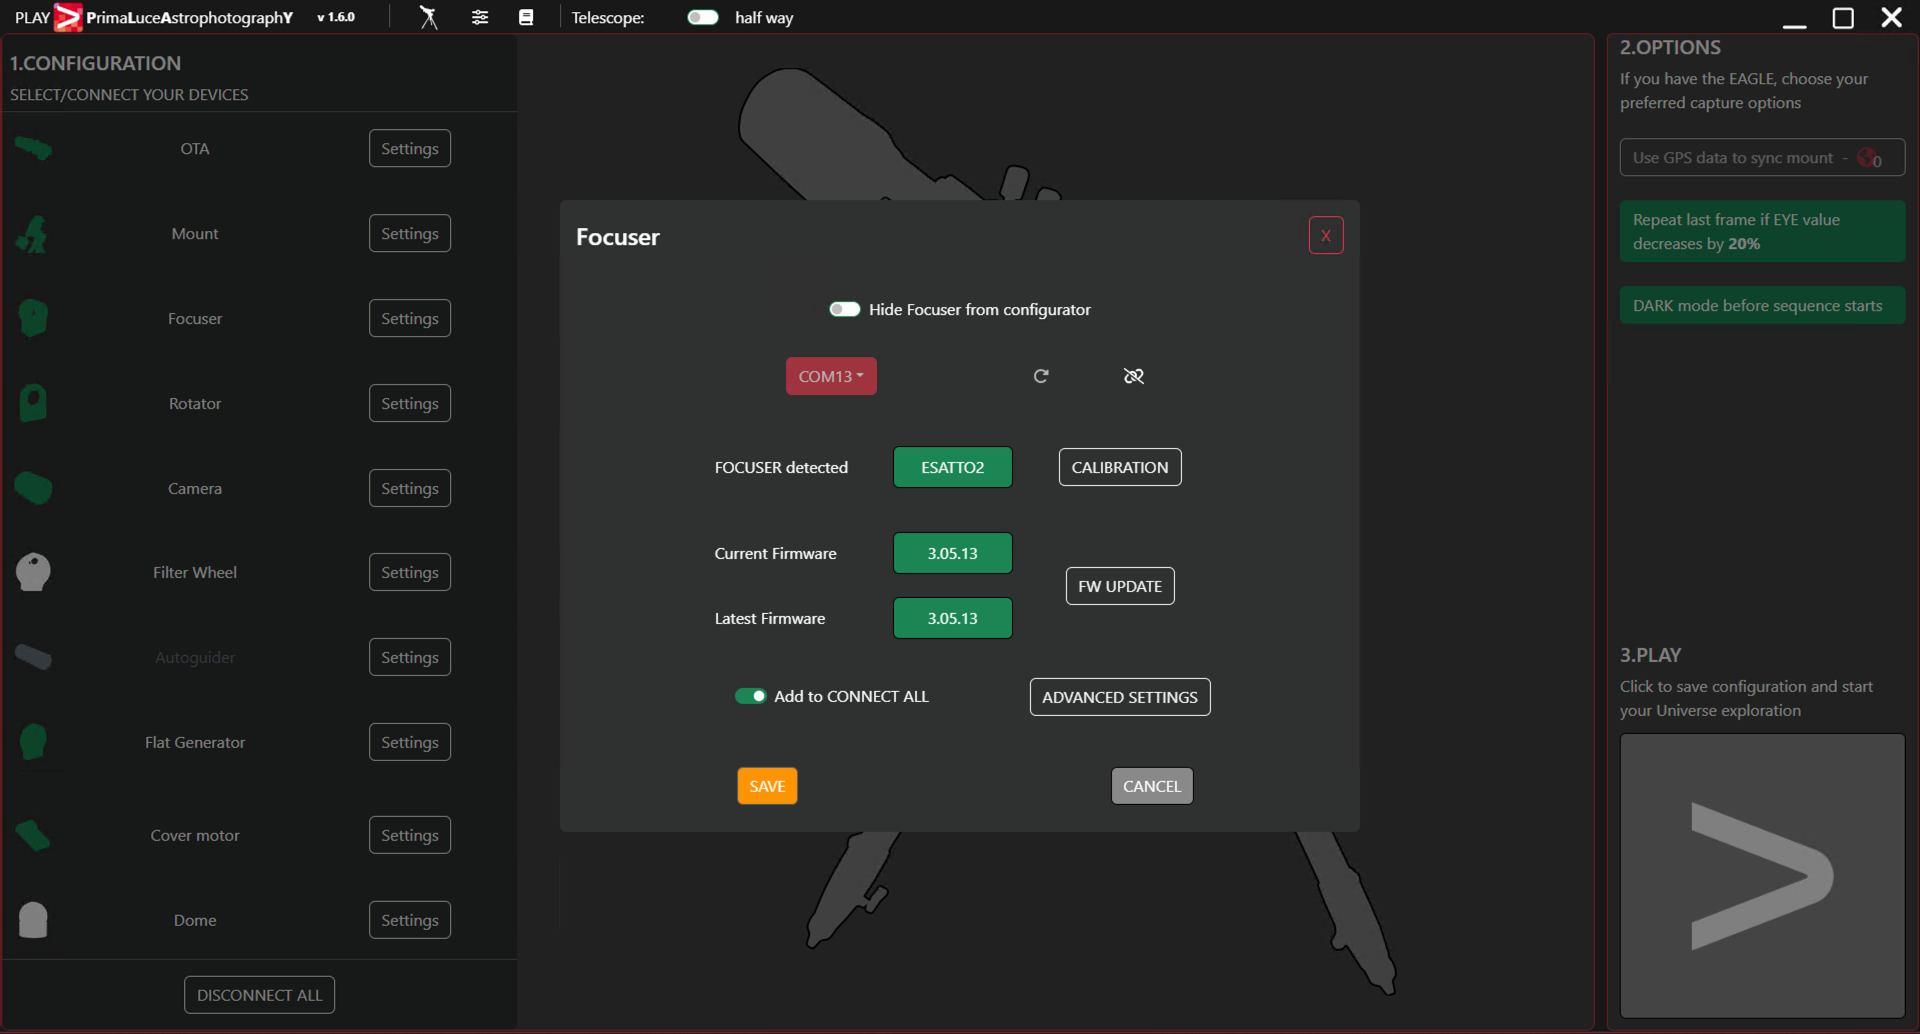Open Settings for Focuser
Viewport: 1920px width, 1034px height.
[x=410, y=318]
